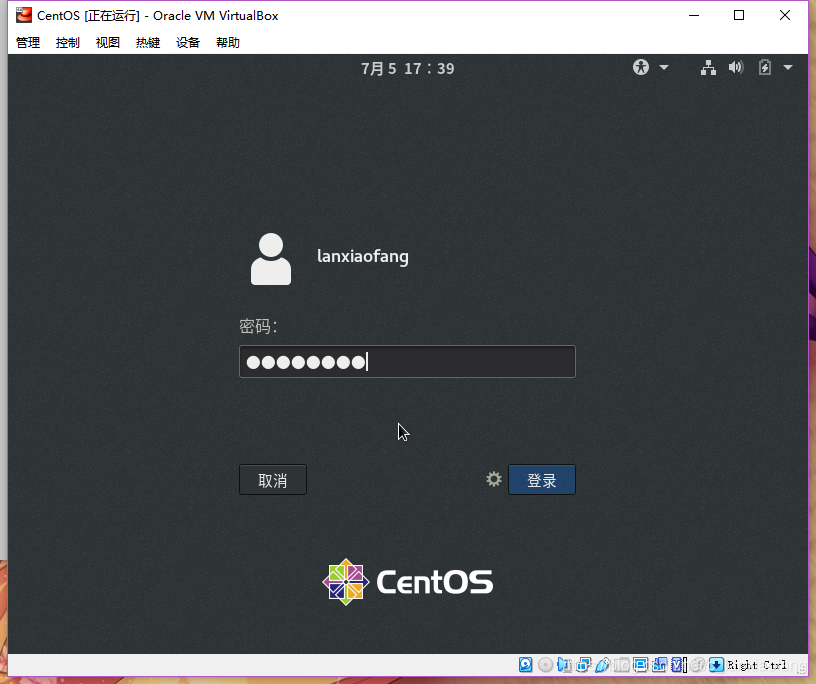
Task: Click the audio status bar icon
Action: coord(564,665)
